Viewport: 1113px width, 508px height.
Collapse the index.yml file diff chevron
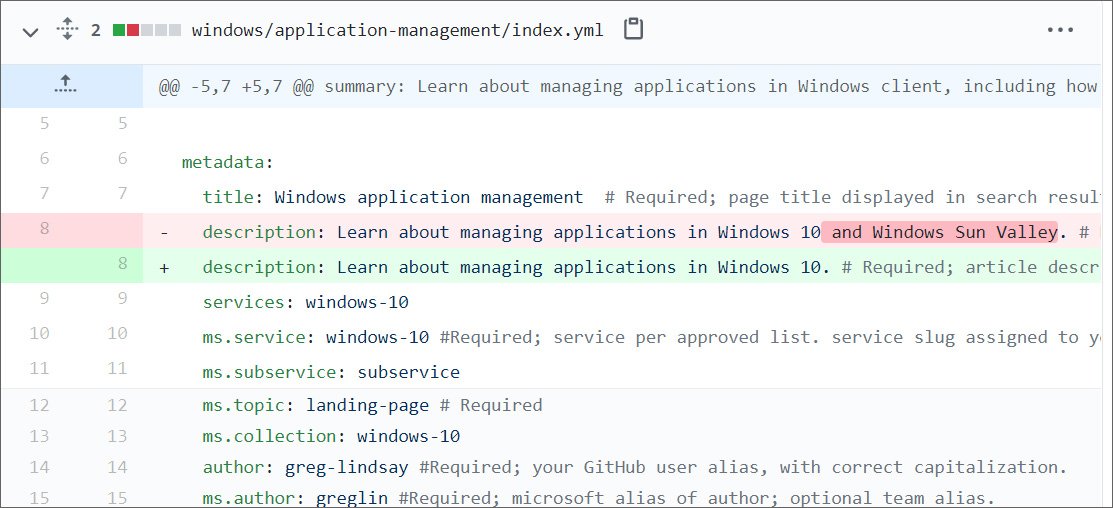[x=30, y=31]
